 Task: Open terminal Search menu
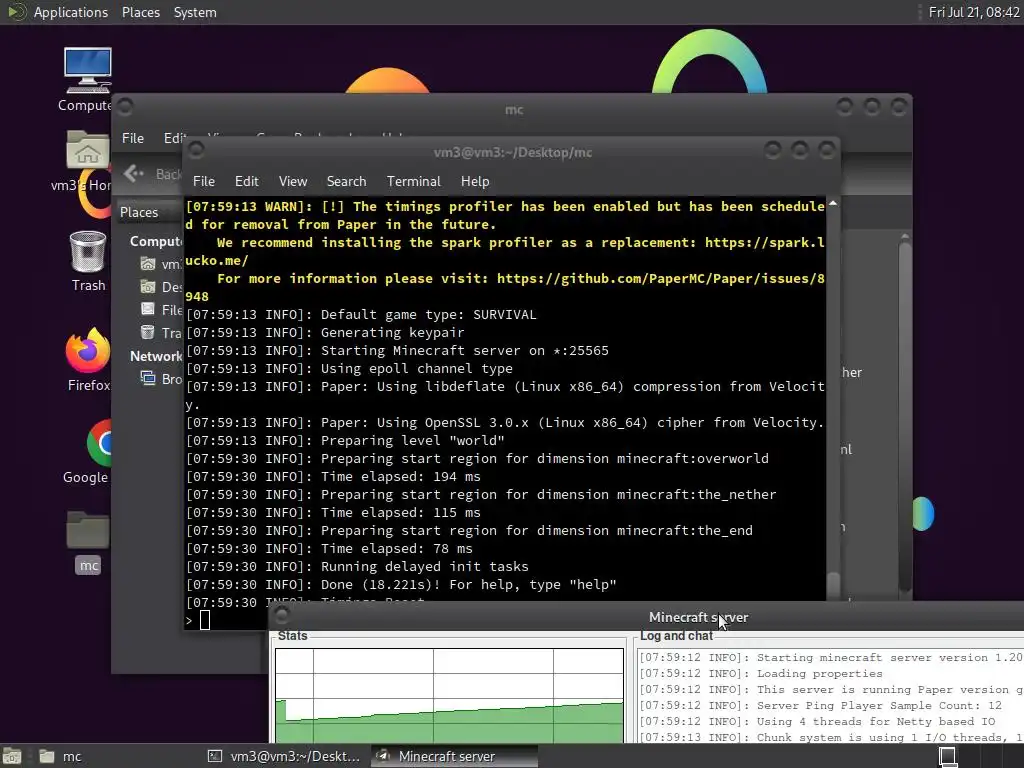point(346,181)
